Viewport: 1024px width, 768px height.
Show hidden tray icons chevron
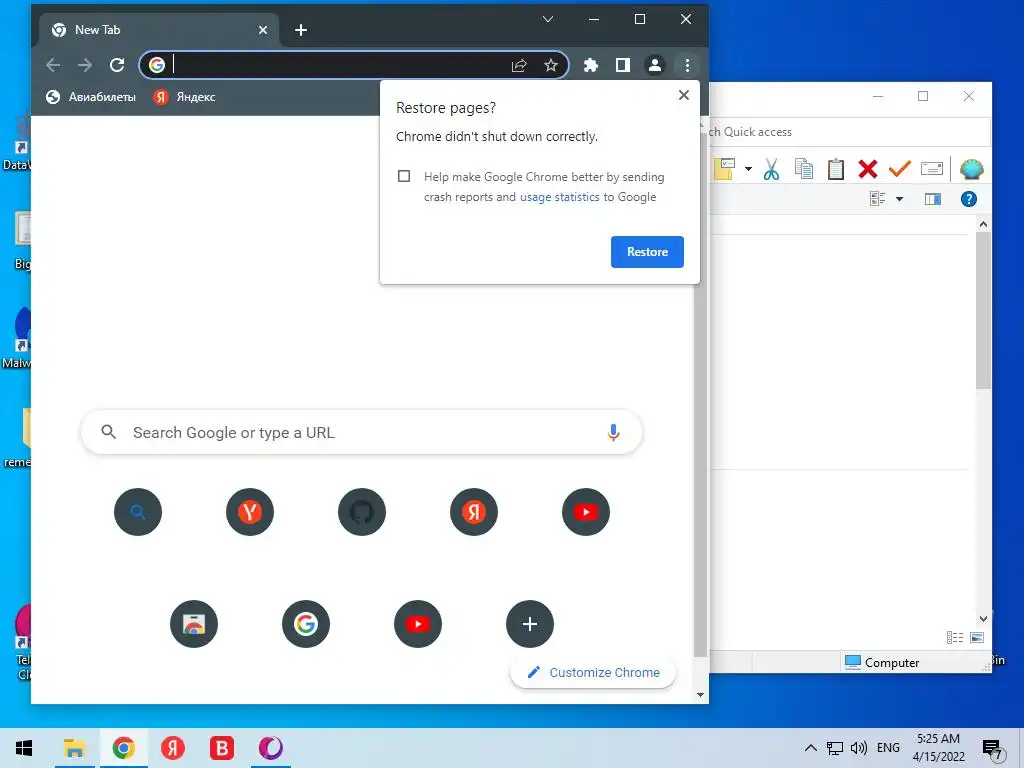pos(810,748)
